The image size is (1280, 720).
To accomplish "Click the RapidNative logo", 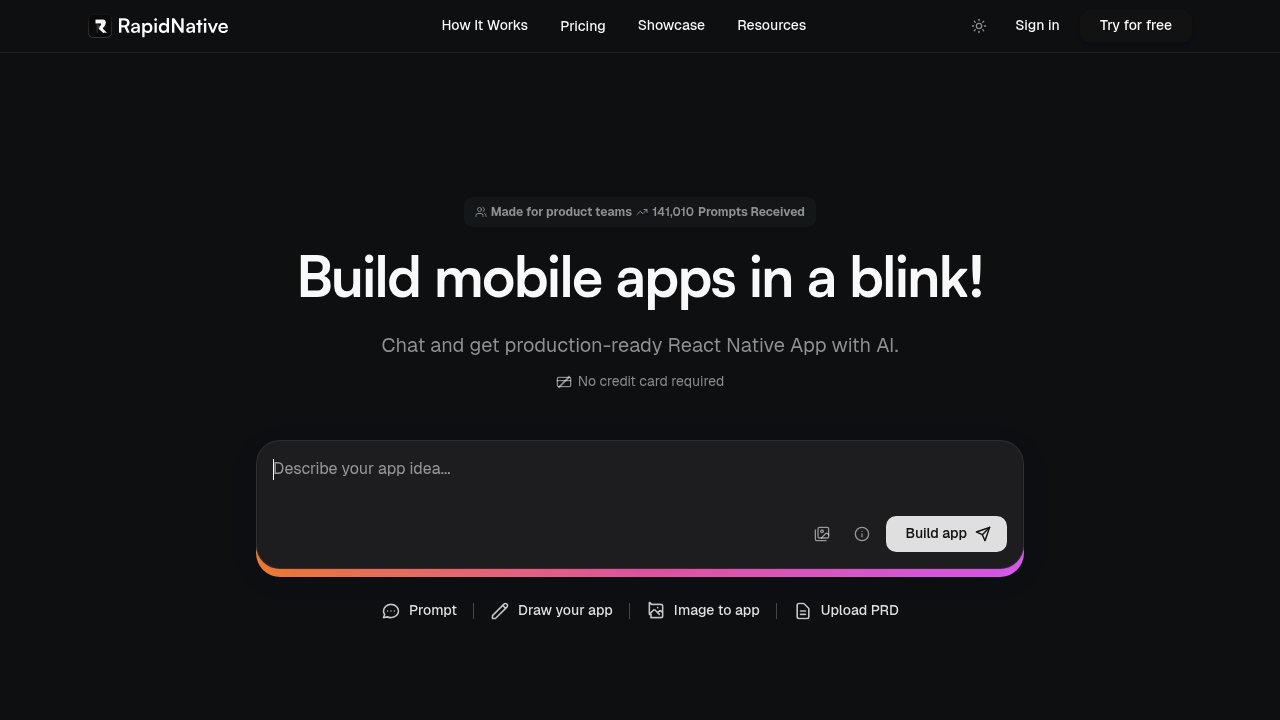I will point(158,26).
